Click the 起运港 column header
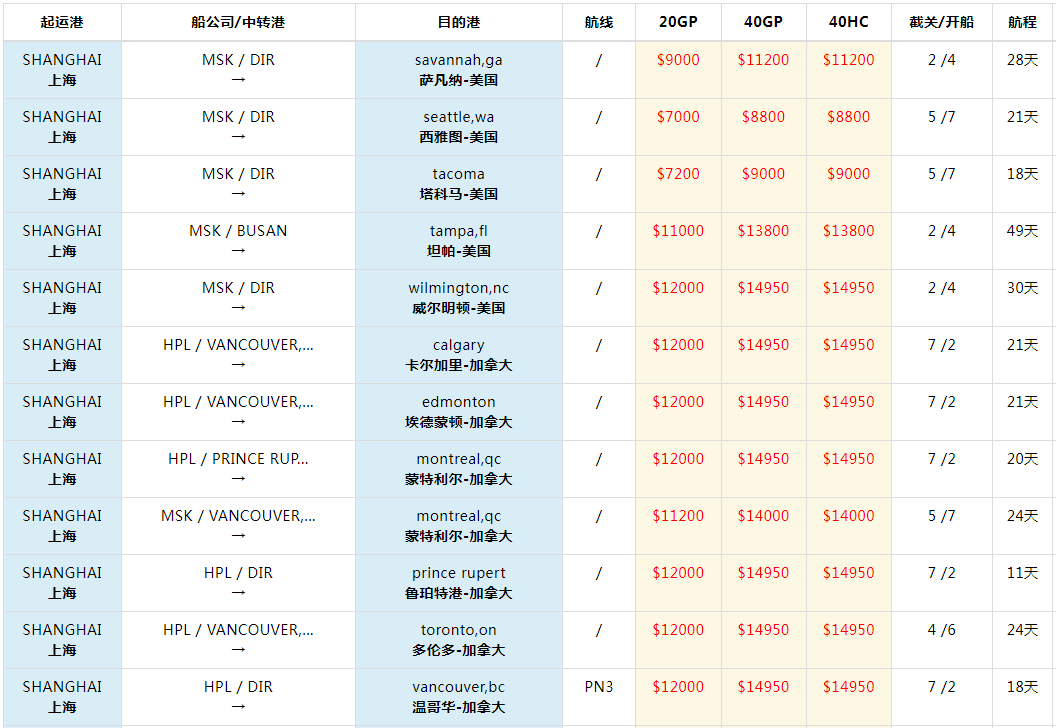The height and width of the screenshot is (728, 1056). click(62, 22)
